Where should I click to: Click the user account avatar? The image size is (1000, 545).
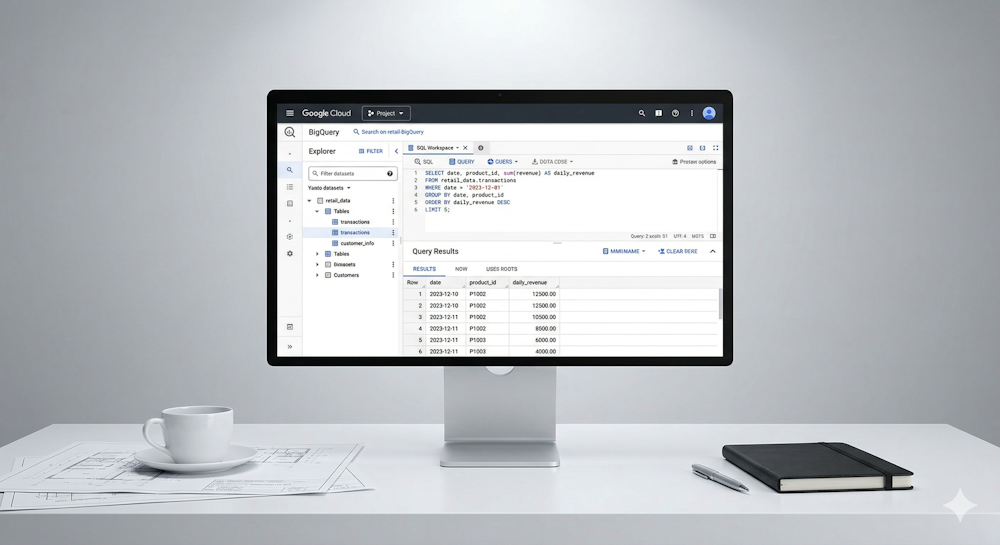pyautogui.click(x=709, y=113)
